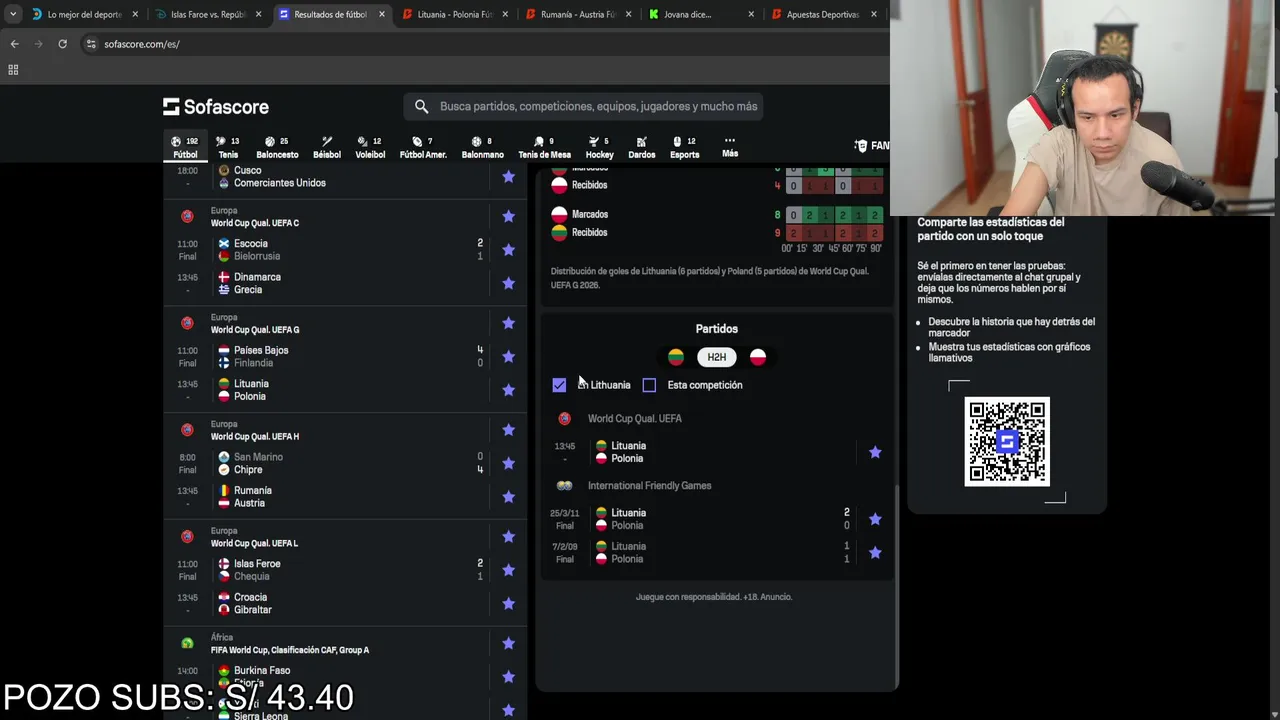The image size is (1280, 720).
Task: Open the Hockey sport category
Action: tap(599, 147)
